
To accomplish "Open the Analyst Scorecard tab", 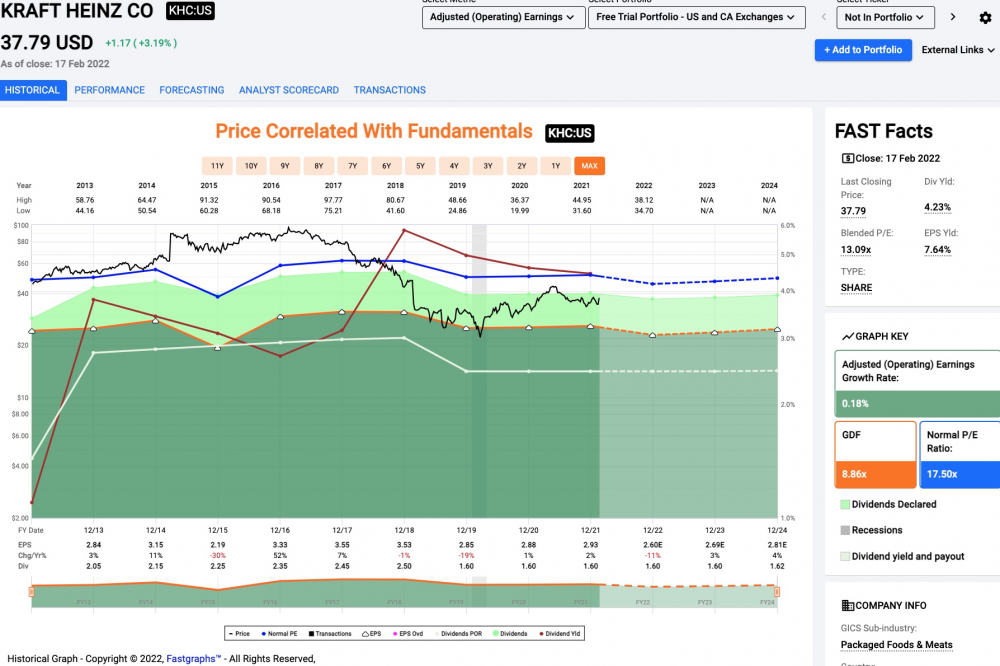I will coord(289,90).
